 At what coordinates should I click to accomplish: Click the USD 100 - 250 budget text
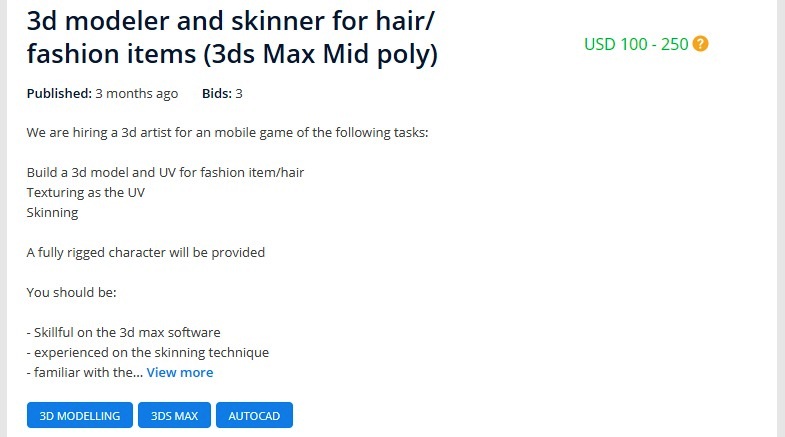tap(636, 44)
